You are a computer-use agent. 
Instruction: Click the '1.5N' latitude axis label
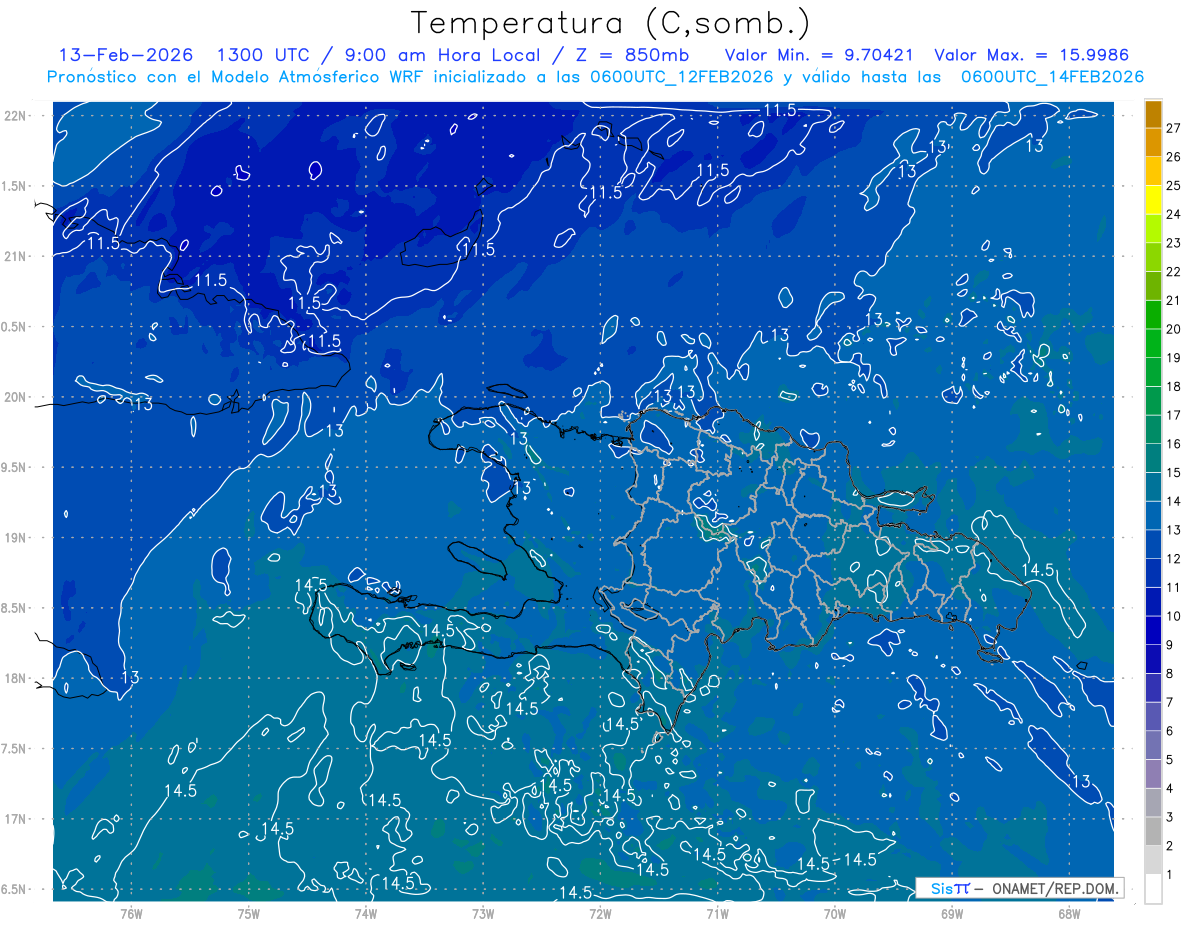click(x=14, y=186)
